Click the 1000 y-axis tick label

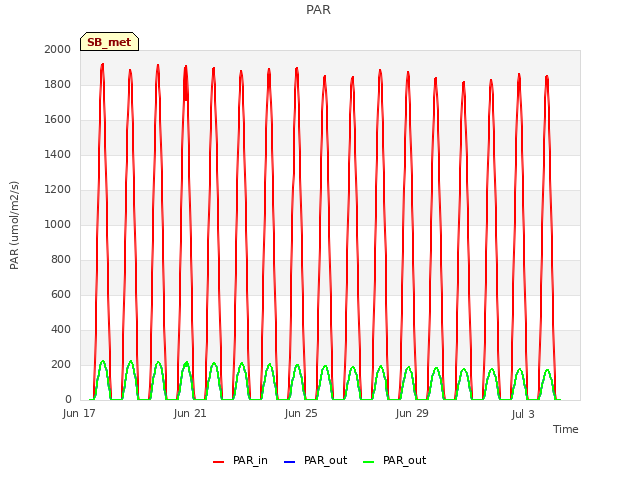pyautogui.click(x=58, y=224)
